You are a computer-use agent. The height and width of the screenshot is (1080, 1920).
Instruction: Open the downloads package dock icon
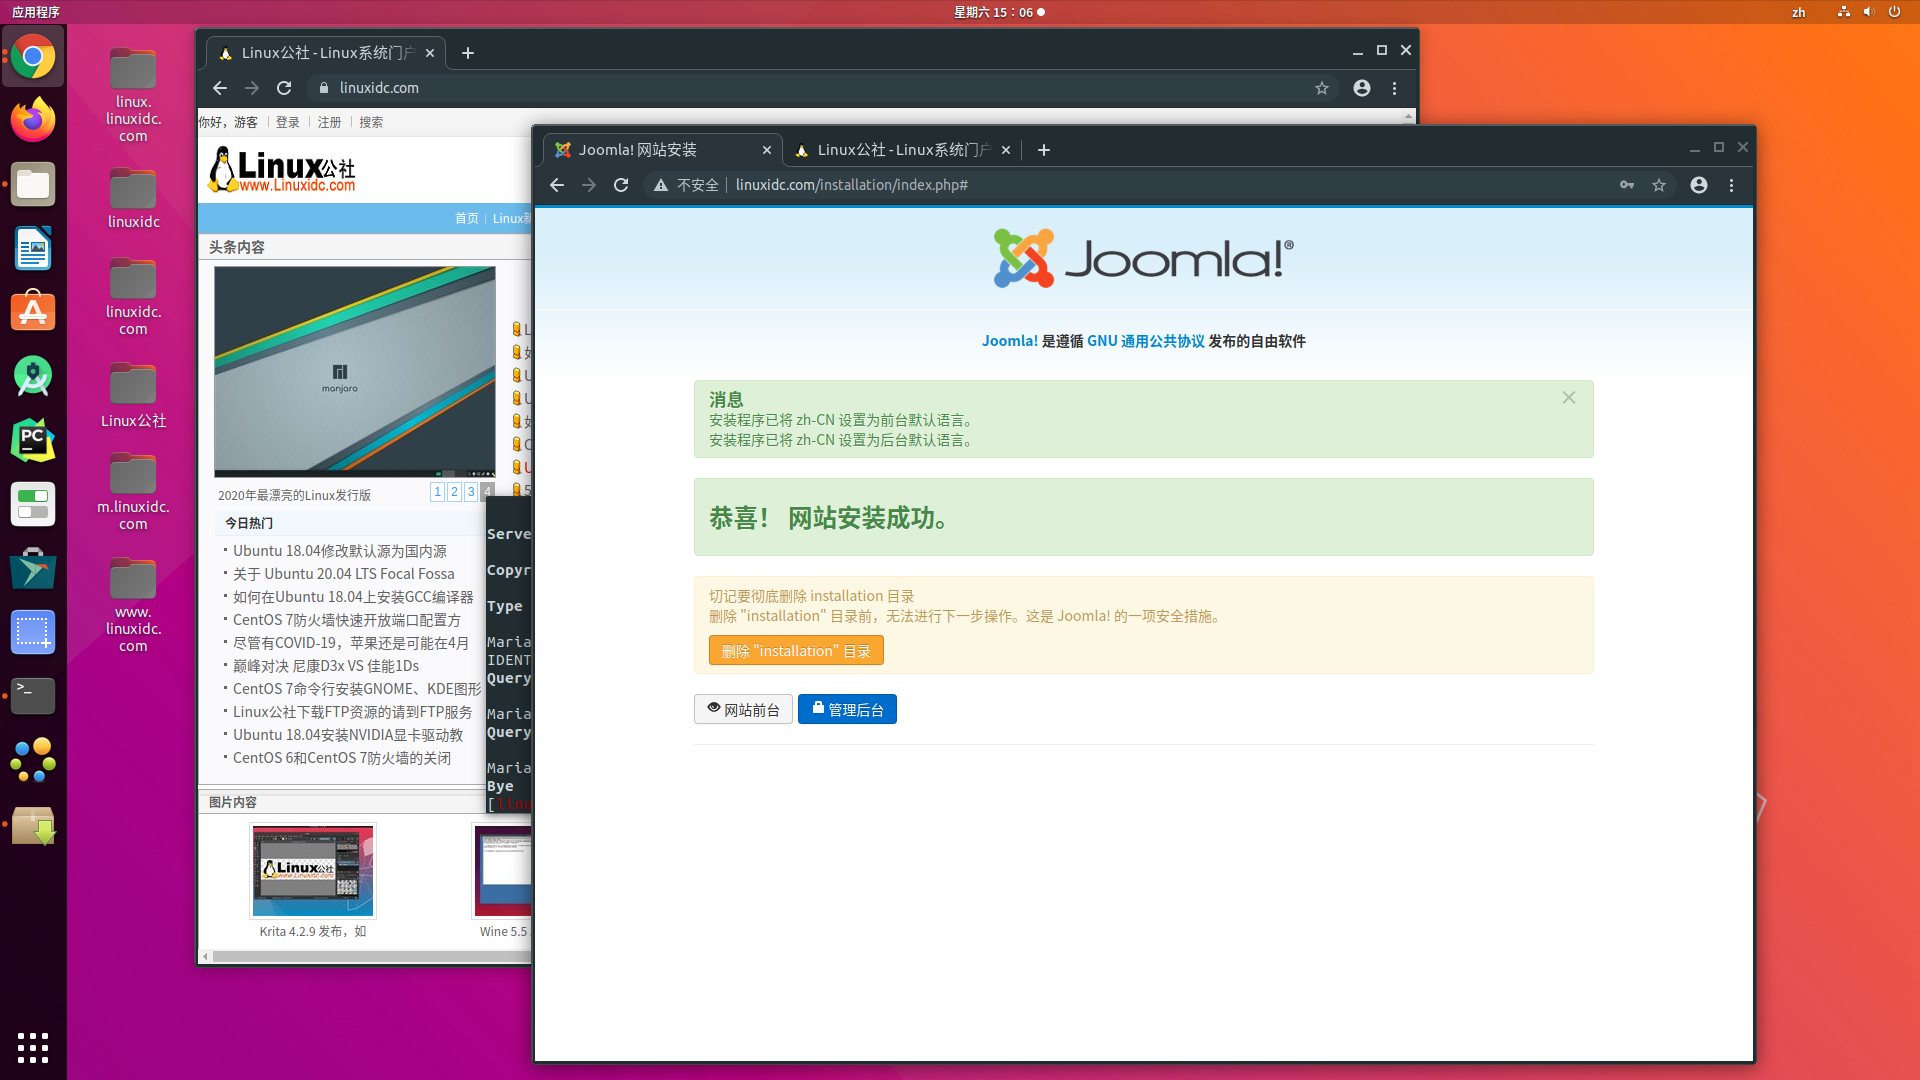click(33, 826)
